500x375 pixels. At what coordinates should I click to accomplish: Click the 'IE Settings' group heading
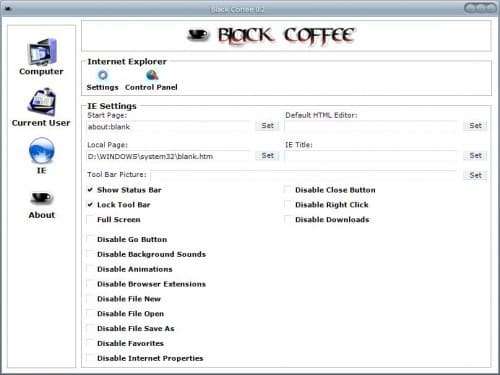[112, 106]
